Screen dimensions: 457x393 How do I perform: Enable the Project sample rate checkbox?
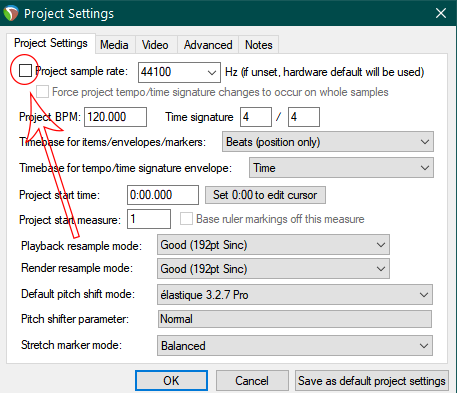tap(25, 71)
